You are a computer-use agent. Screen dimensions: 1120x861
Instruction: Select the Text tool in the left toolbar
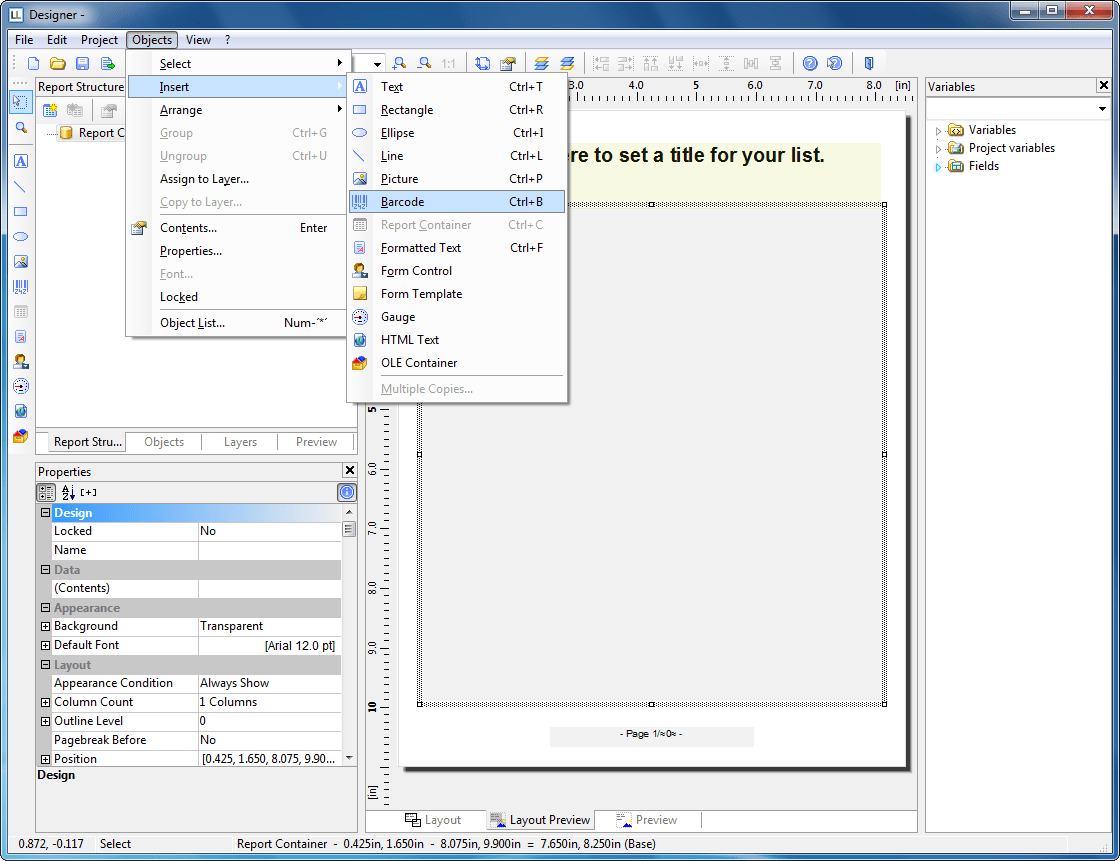(21, 160)
